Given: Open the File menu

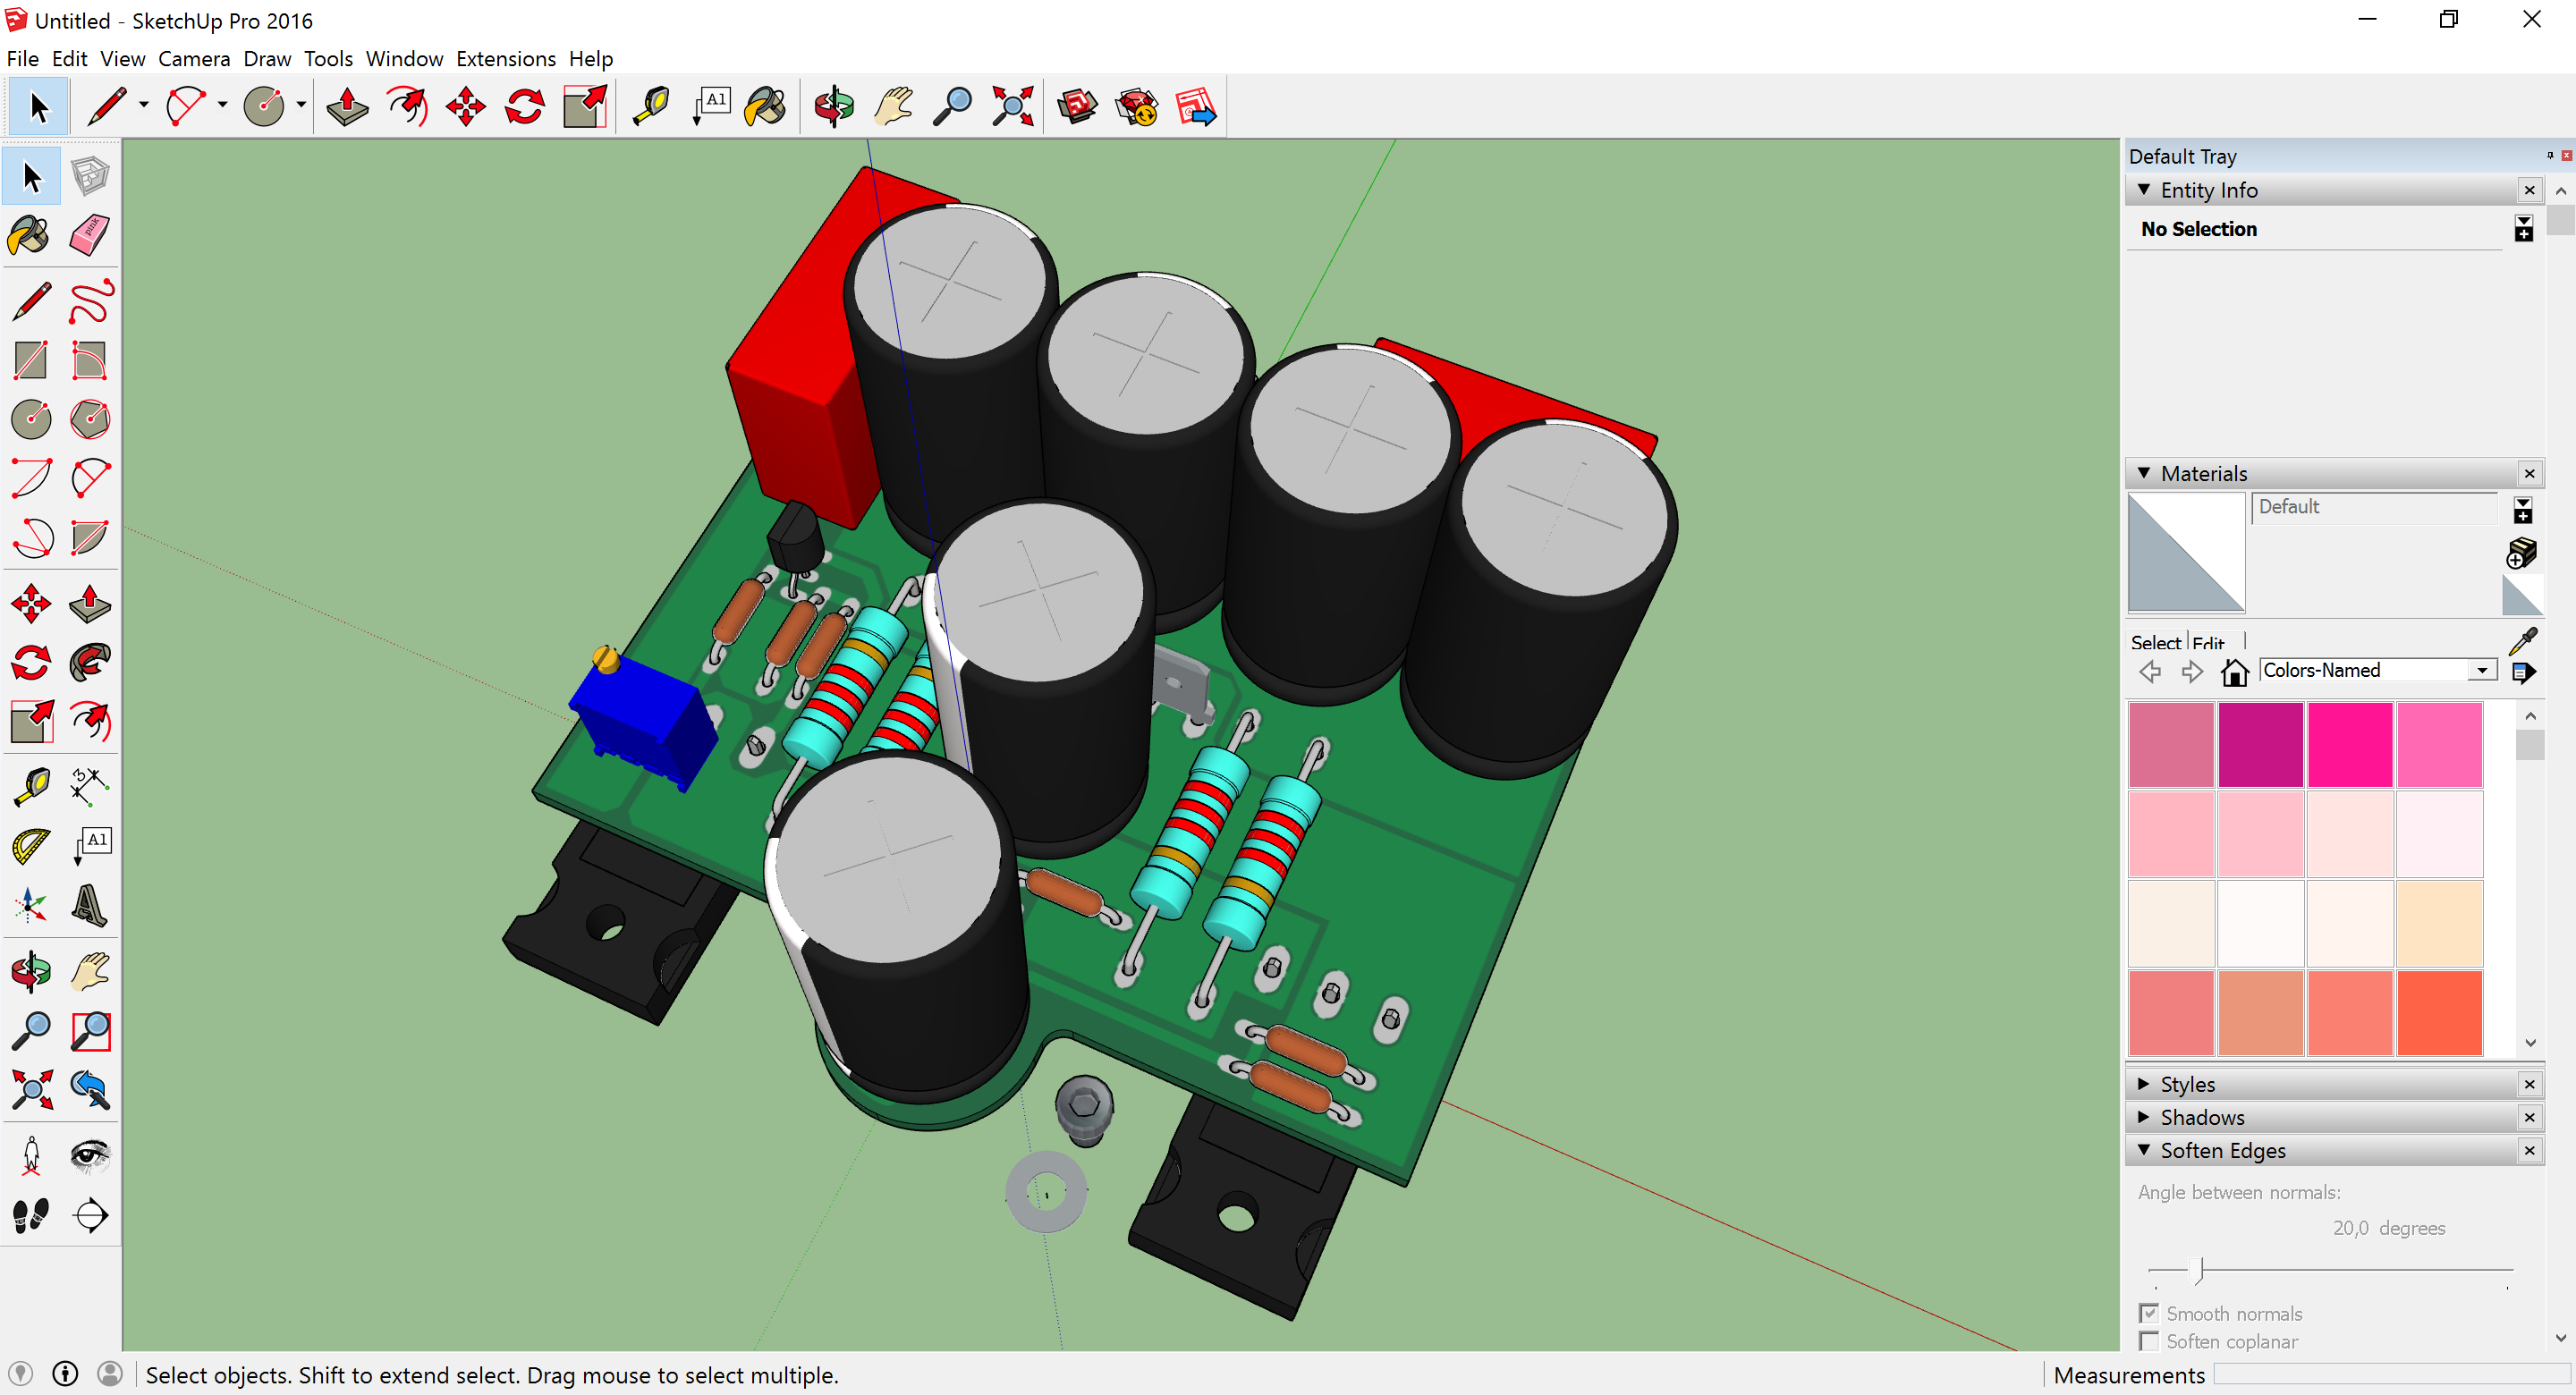Looking at the screenshot, I should point(22,59).
